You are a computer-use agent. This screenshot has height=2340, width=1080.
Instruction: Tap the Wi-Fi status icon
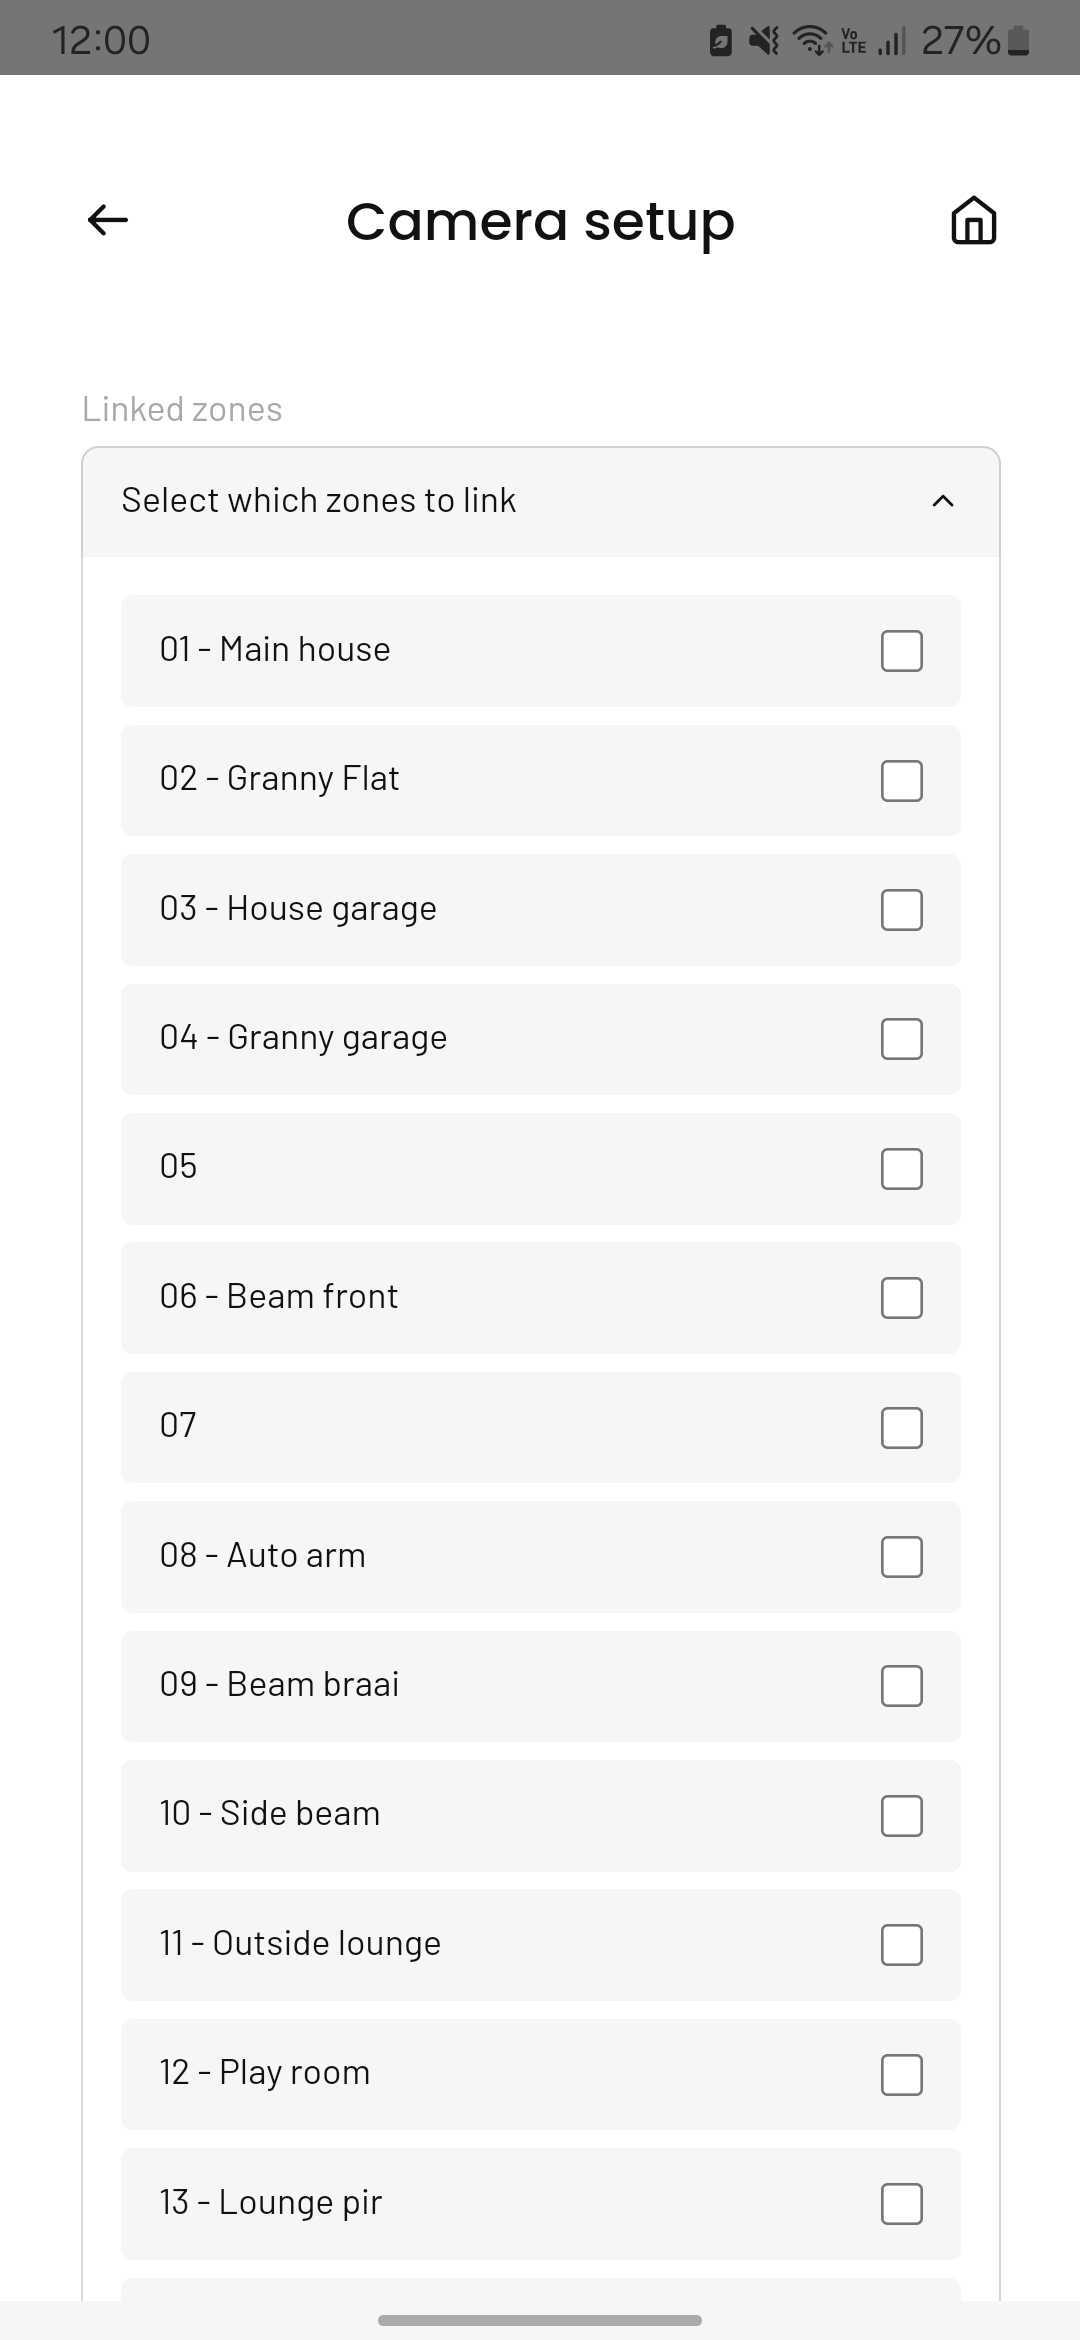(x=812, y=40)
